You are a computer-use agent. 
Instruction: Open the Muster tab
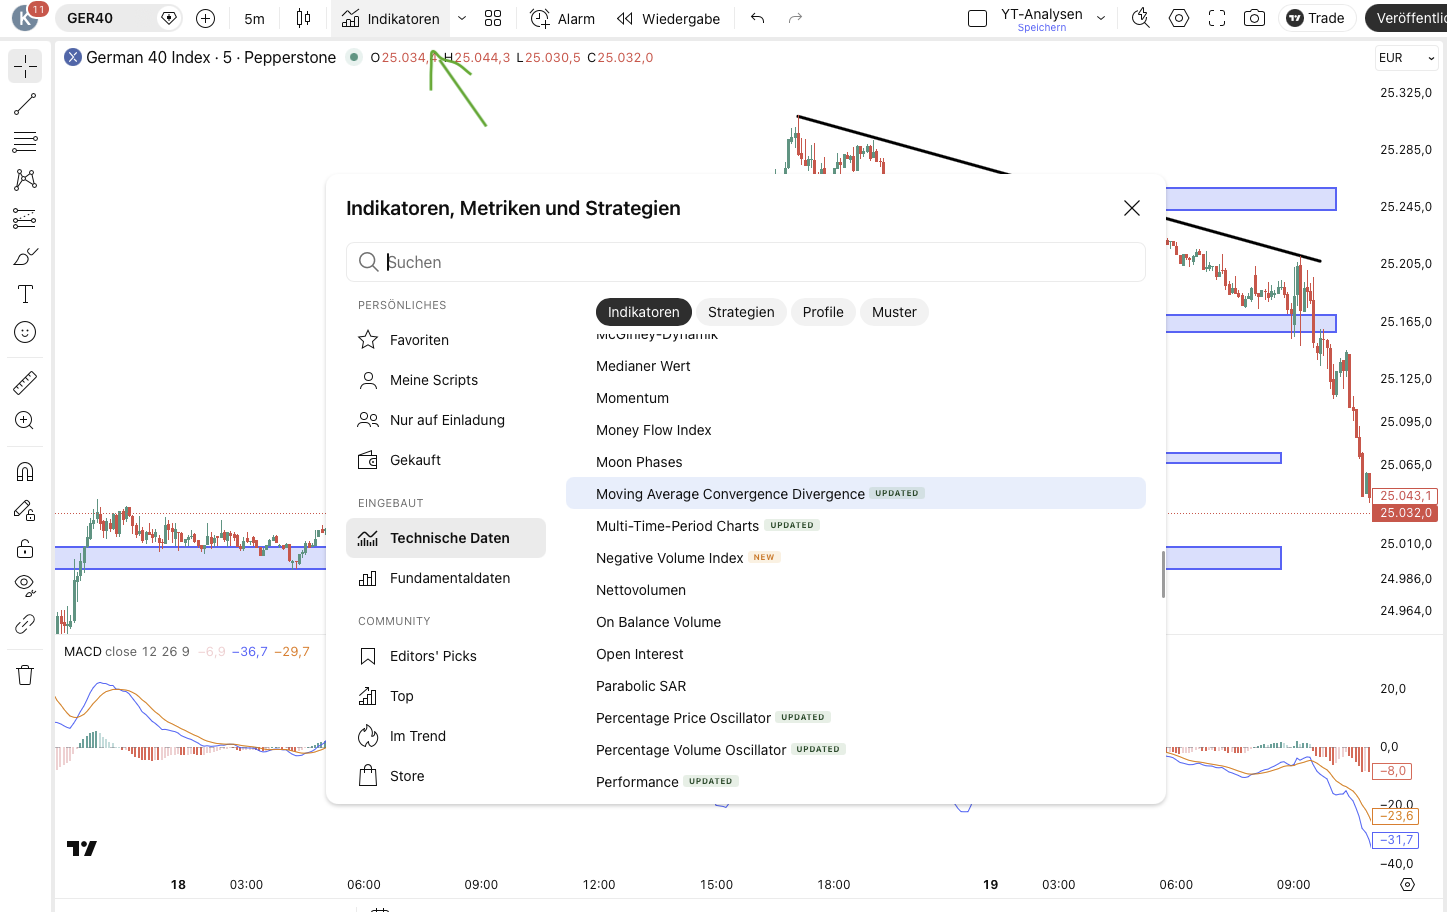[894, 311]
